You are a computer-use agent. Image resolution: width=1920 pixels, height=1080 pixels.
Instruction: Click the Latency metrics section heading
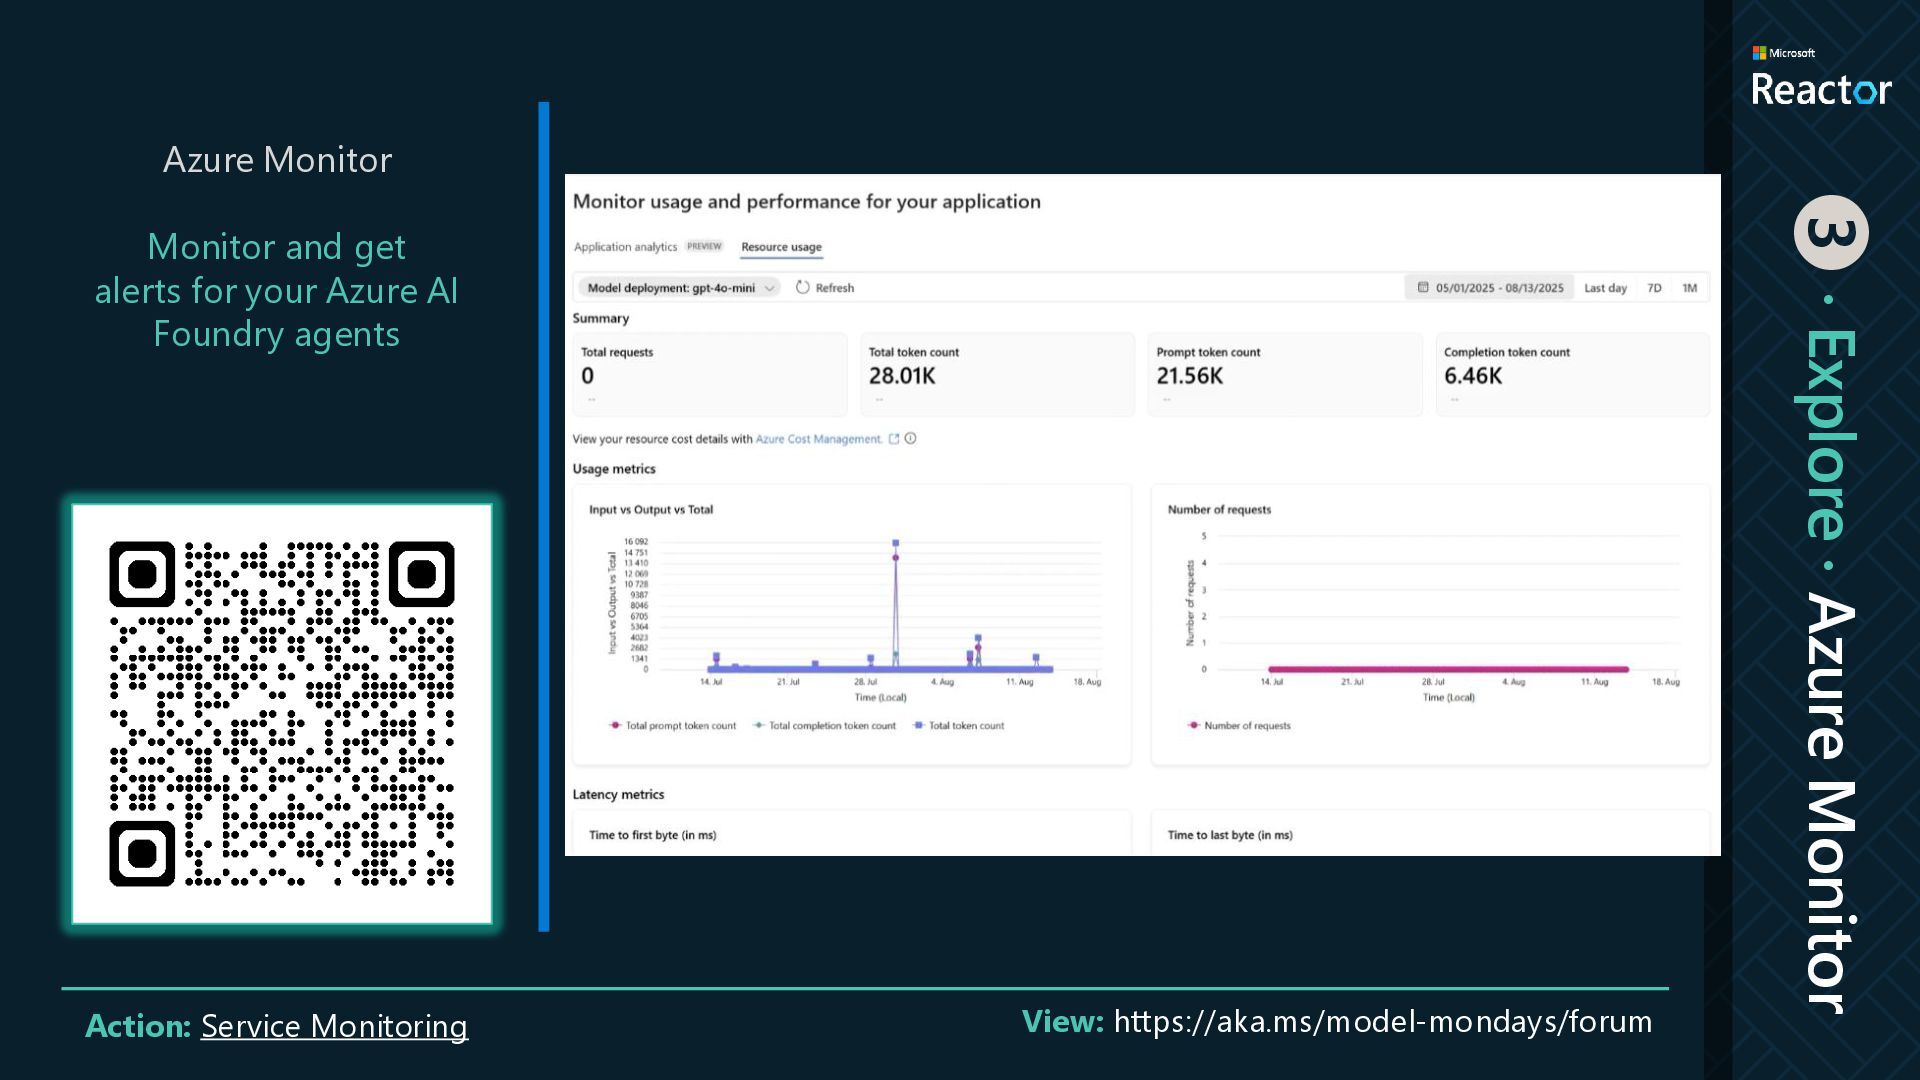tap(618, 795)
